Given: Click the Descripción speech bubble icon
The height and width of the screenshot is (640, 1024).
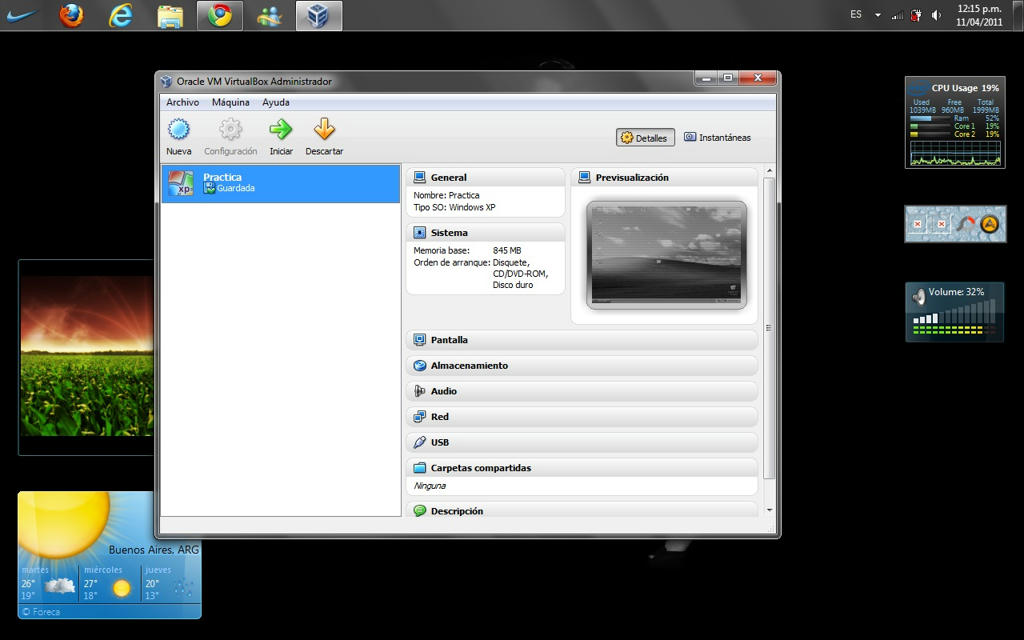Looking at the screenshot, I should click(419, 511).
